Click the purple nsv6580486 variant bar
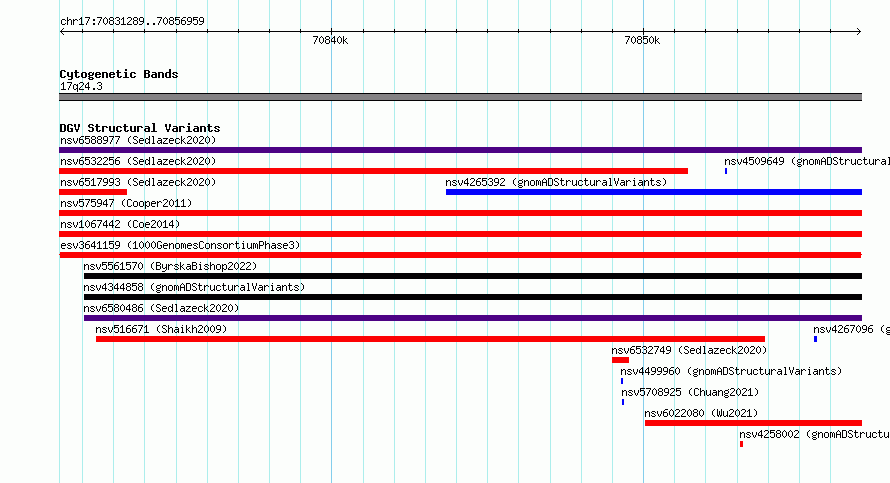 473,318
